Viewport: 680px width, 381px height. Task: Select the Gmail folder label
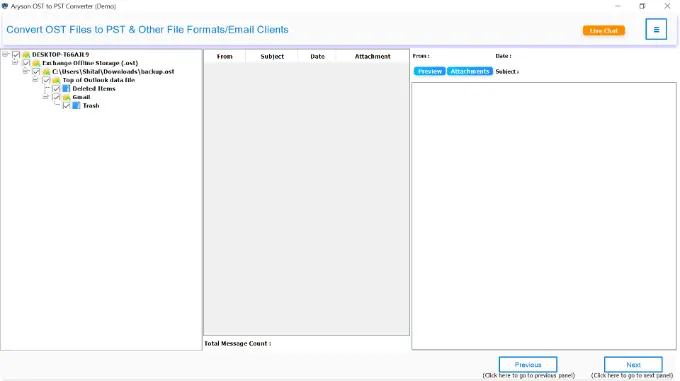click(x=82, y=97)
